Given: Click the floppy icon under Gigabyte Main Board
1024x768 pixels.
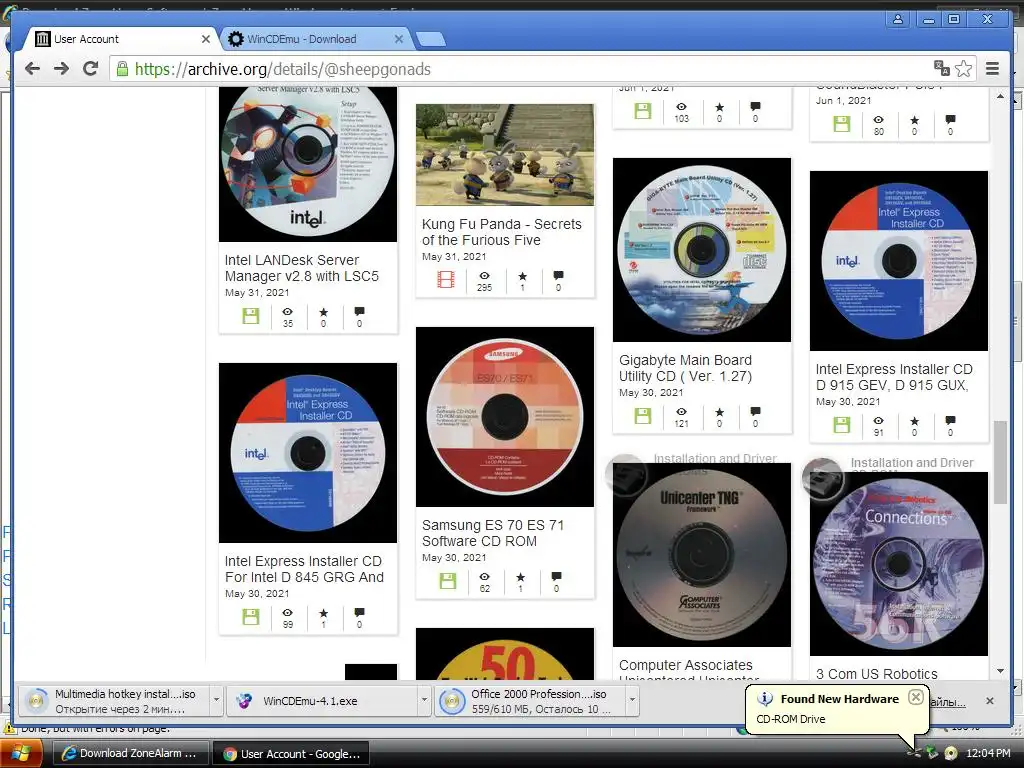Looking at the screenshot, I should (643, 416).
